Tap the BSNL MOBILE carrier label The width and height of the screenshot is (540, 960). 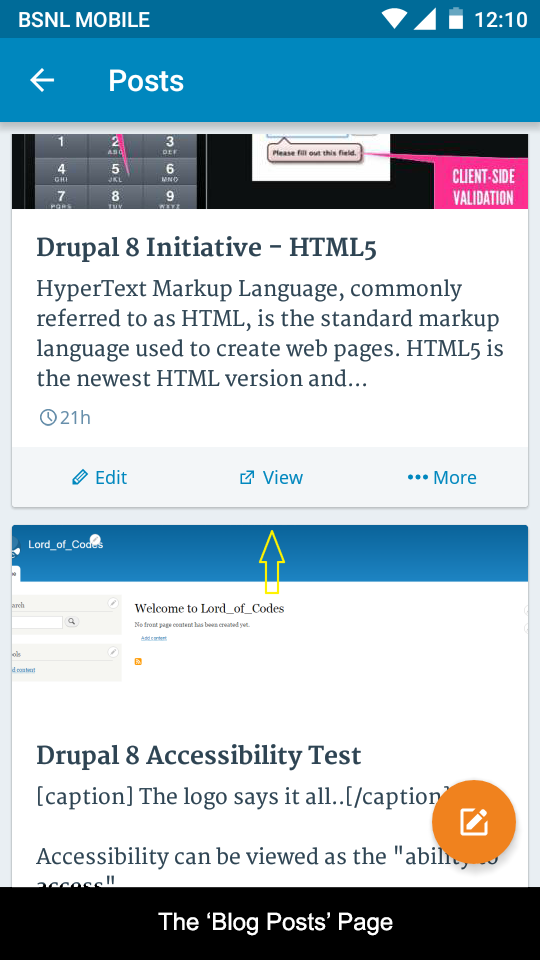point(84,20)
